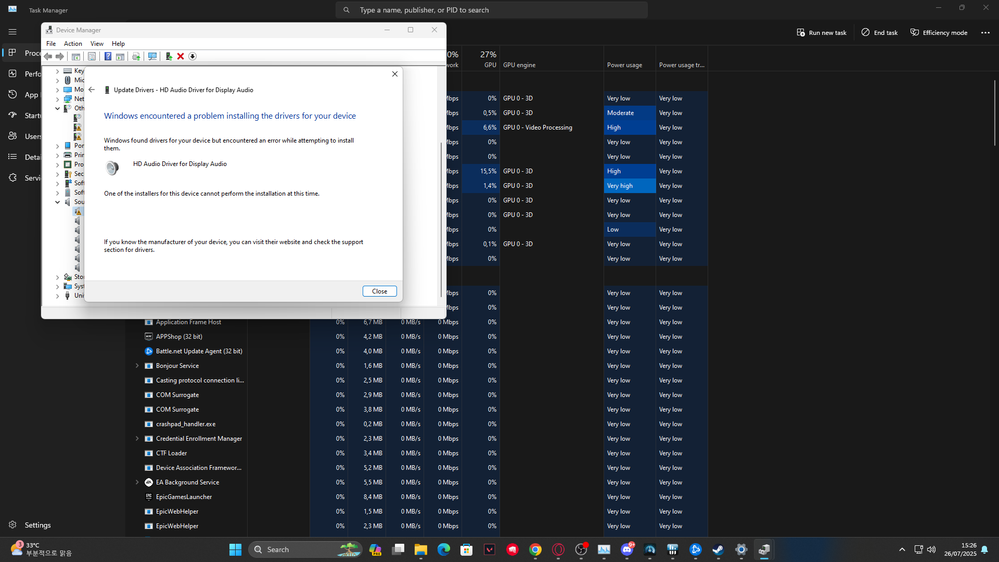The width and height of the screenshot is (999, 562).
Task: Expand the Credential Enrollment Manager row
Action: [137, 438]
